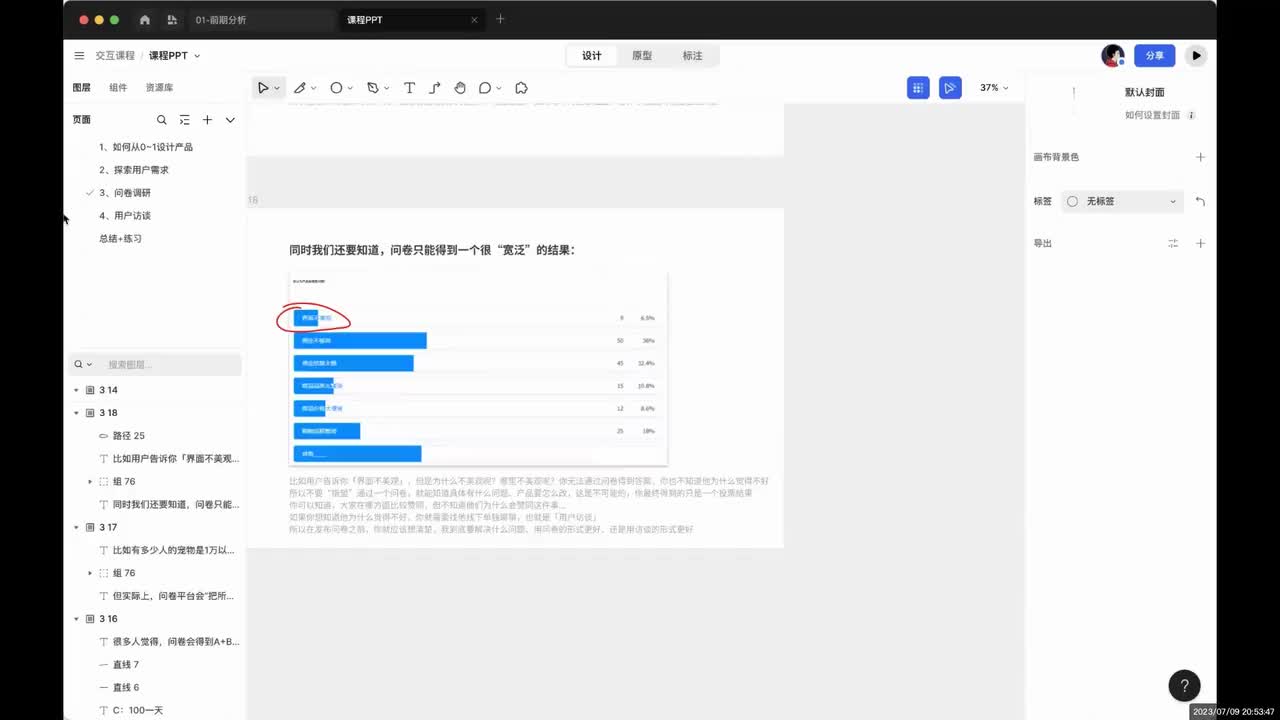Open a new window tab with plus
This screenshot has width=1280, height=720.
tap(501, 19)
